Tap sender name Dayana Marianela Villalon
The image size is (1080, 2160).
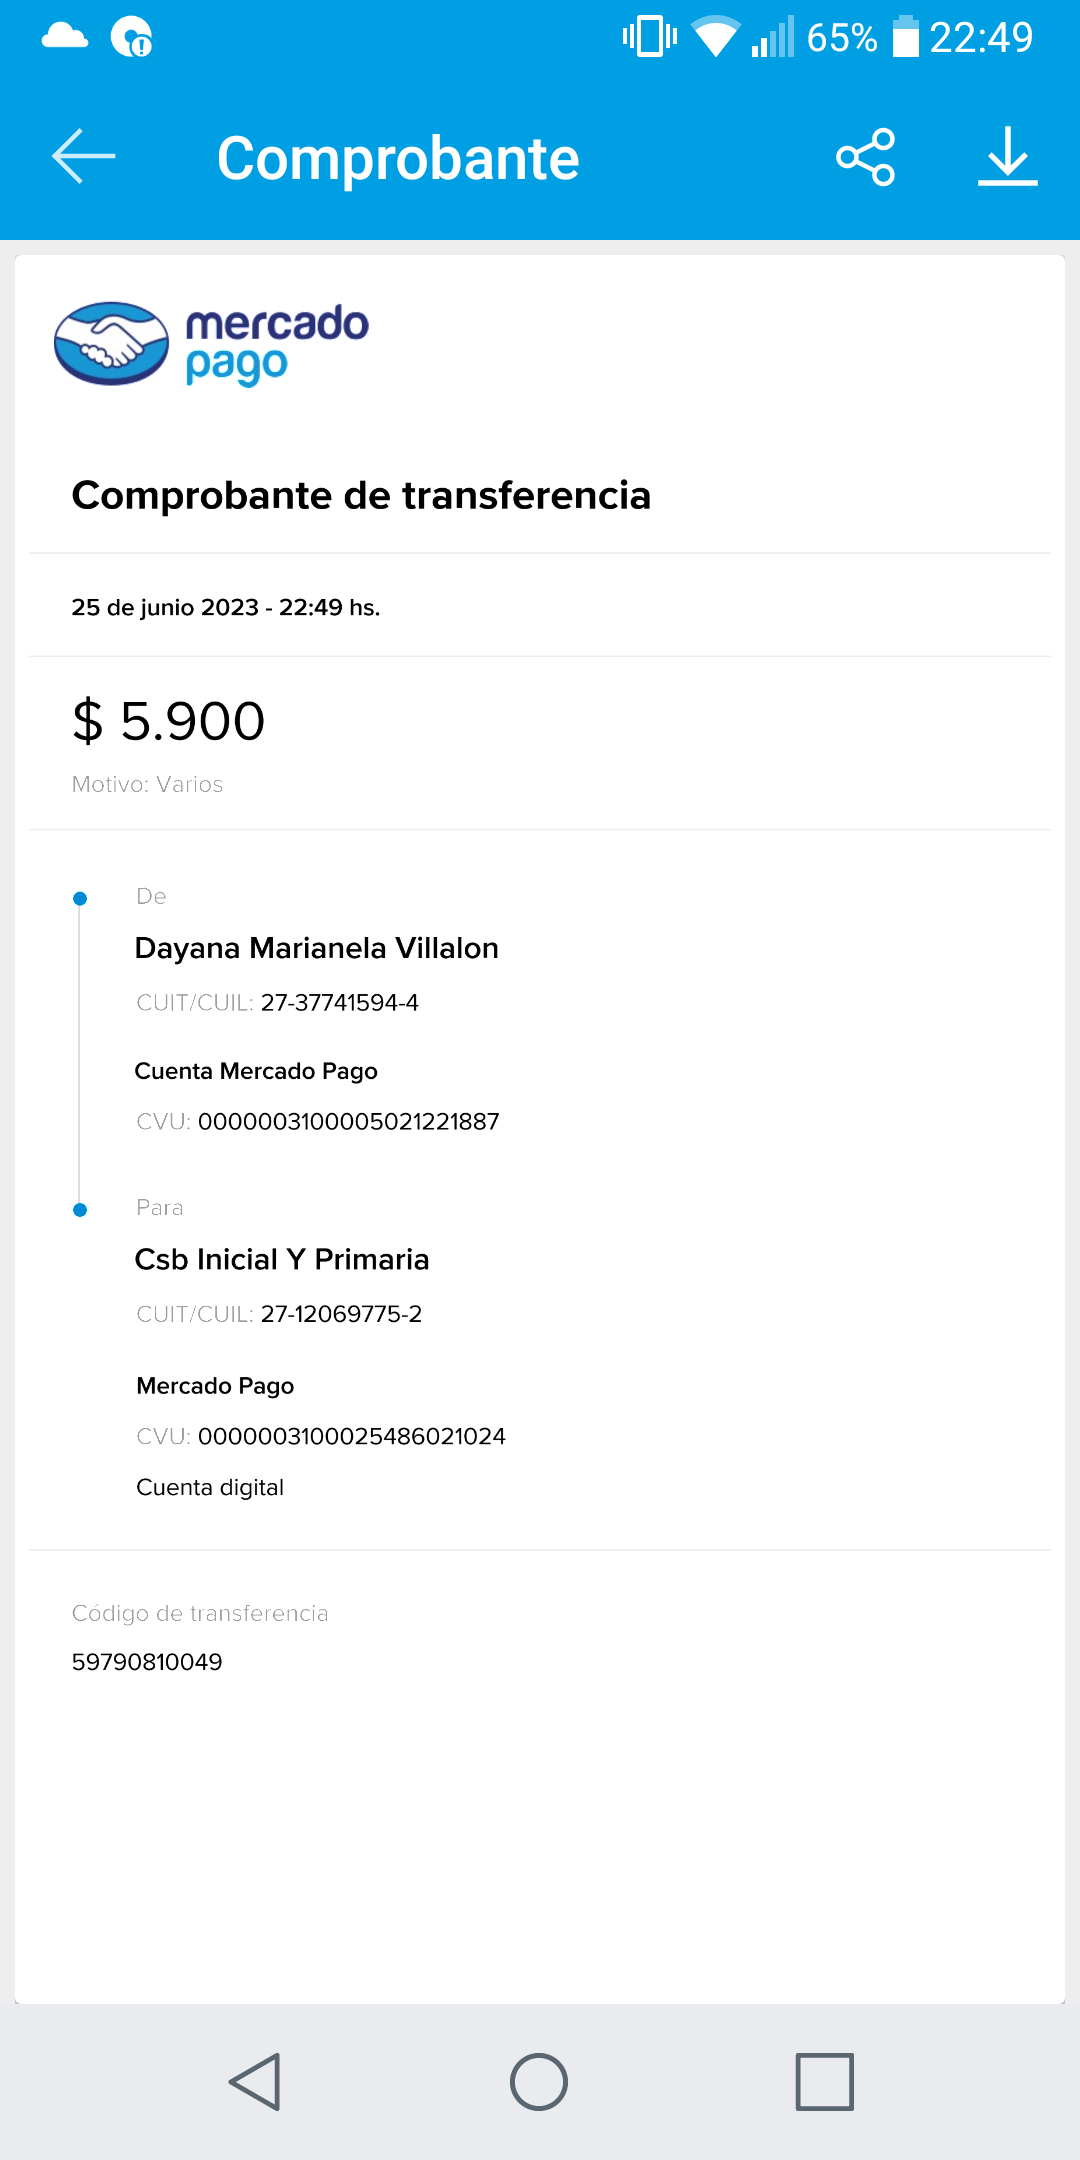[316, 948]
